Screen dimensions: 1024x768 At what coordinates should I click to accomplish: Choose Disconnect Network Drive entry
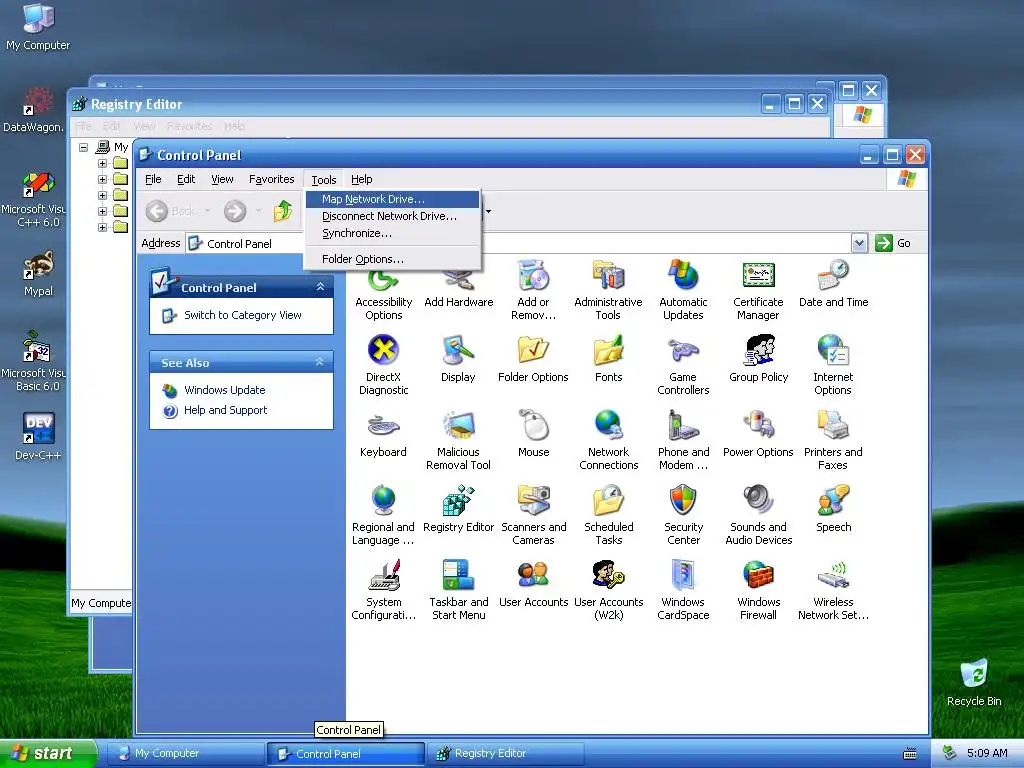tap(392, 216)
